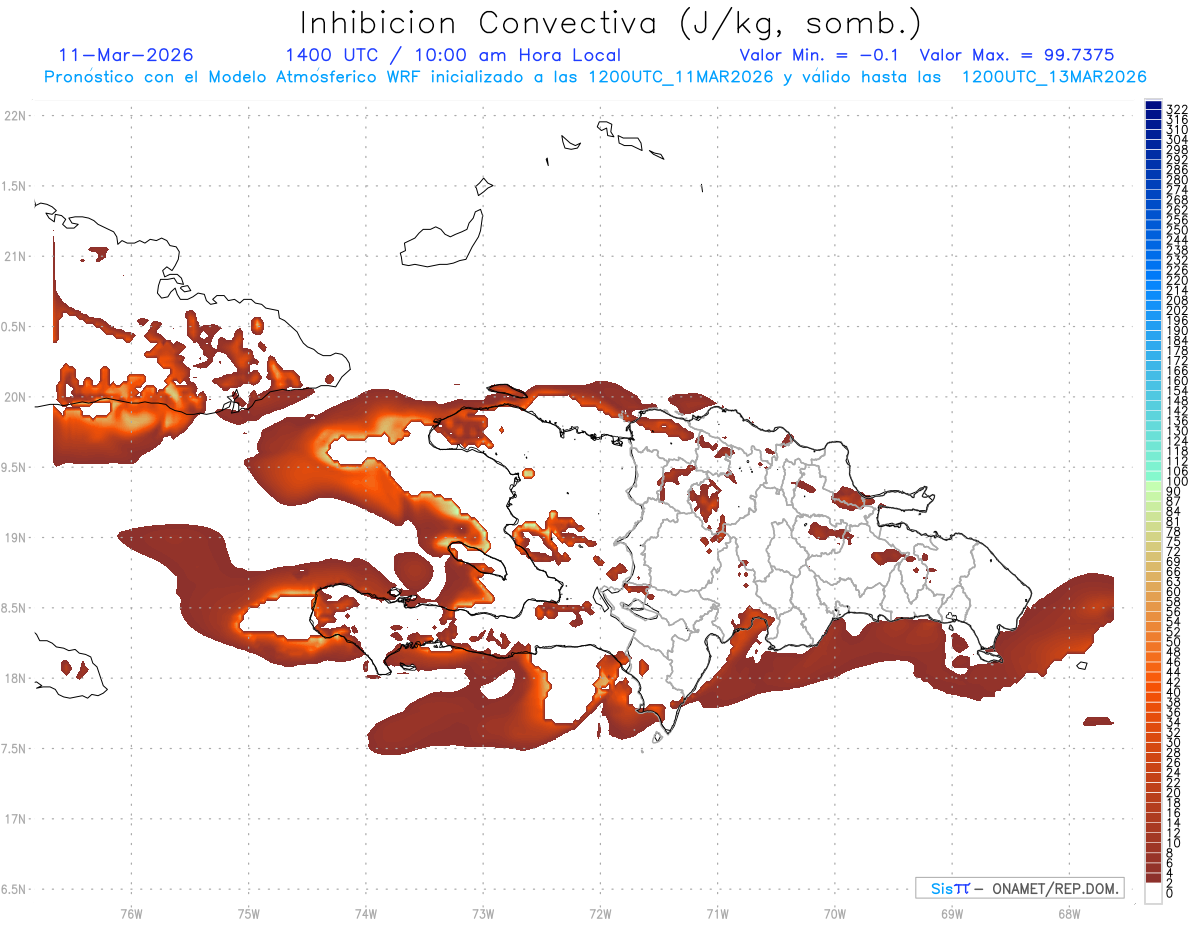
Task: Click the date '11-Mar-2026'
Action: [x=127, y=55]
